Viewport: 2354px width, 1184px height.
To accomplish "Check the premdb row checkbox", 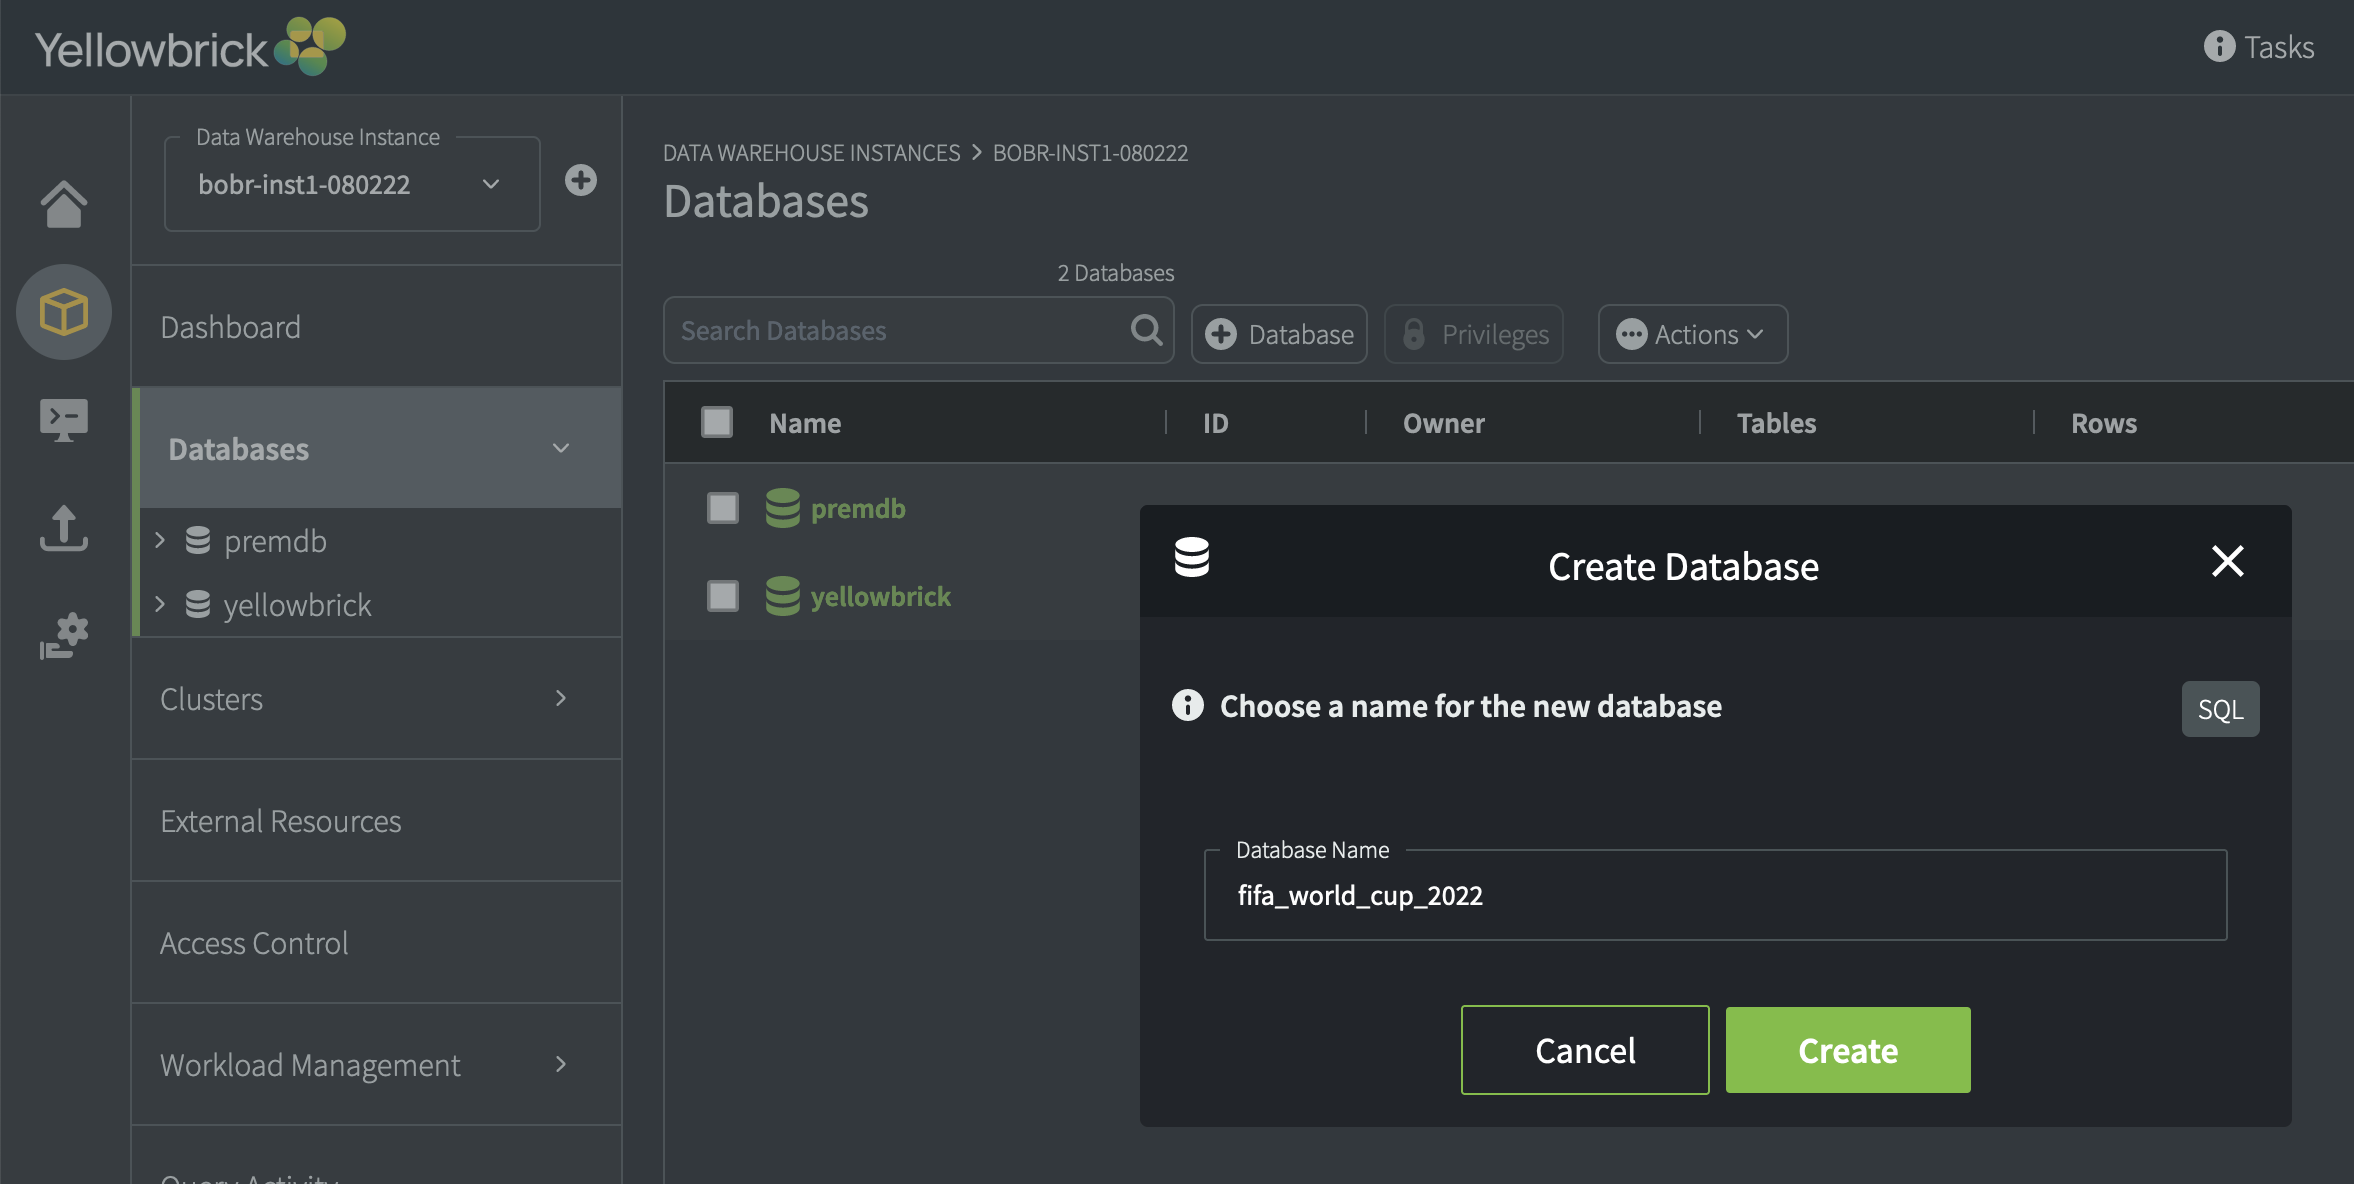I will coord(722,508).
